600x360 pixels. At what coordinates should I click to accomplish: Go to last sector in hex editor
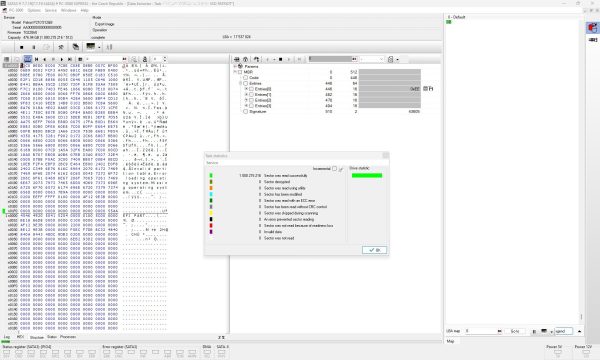pos(70,59)
